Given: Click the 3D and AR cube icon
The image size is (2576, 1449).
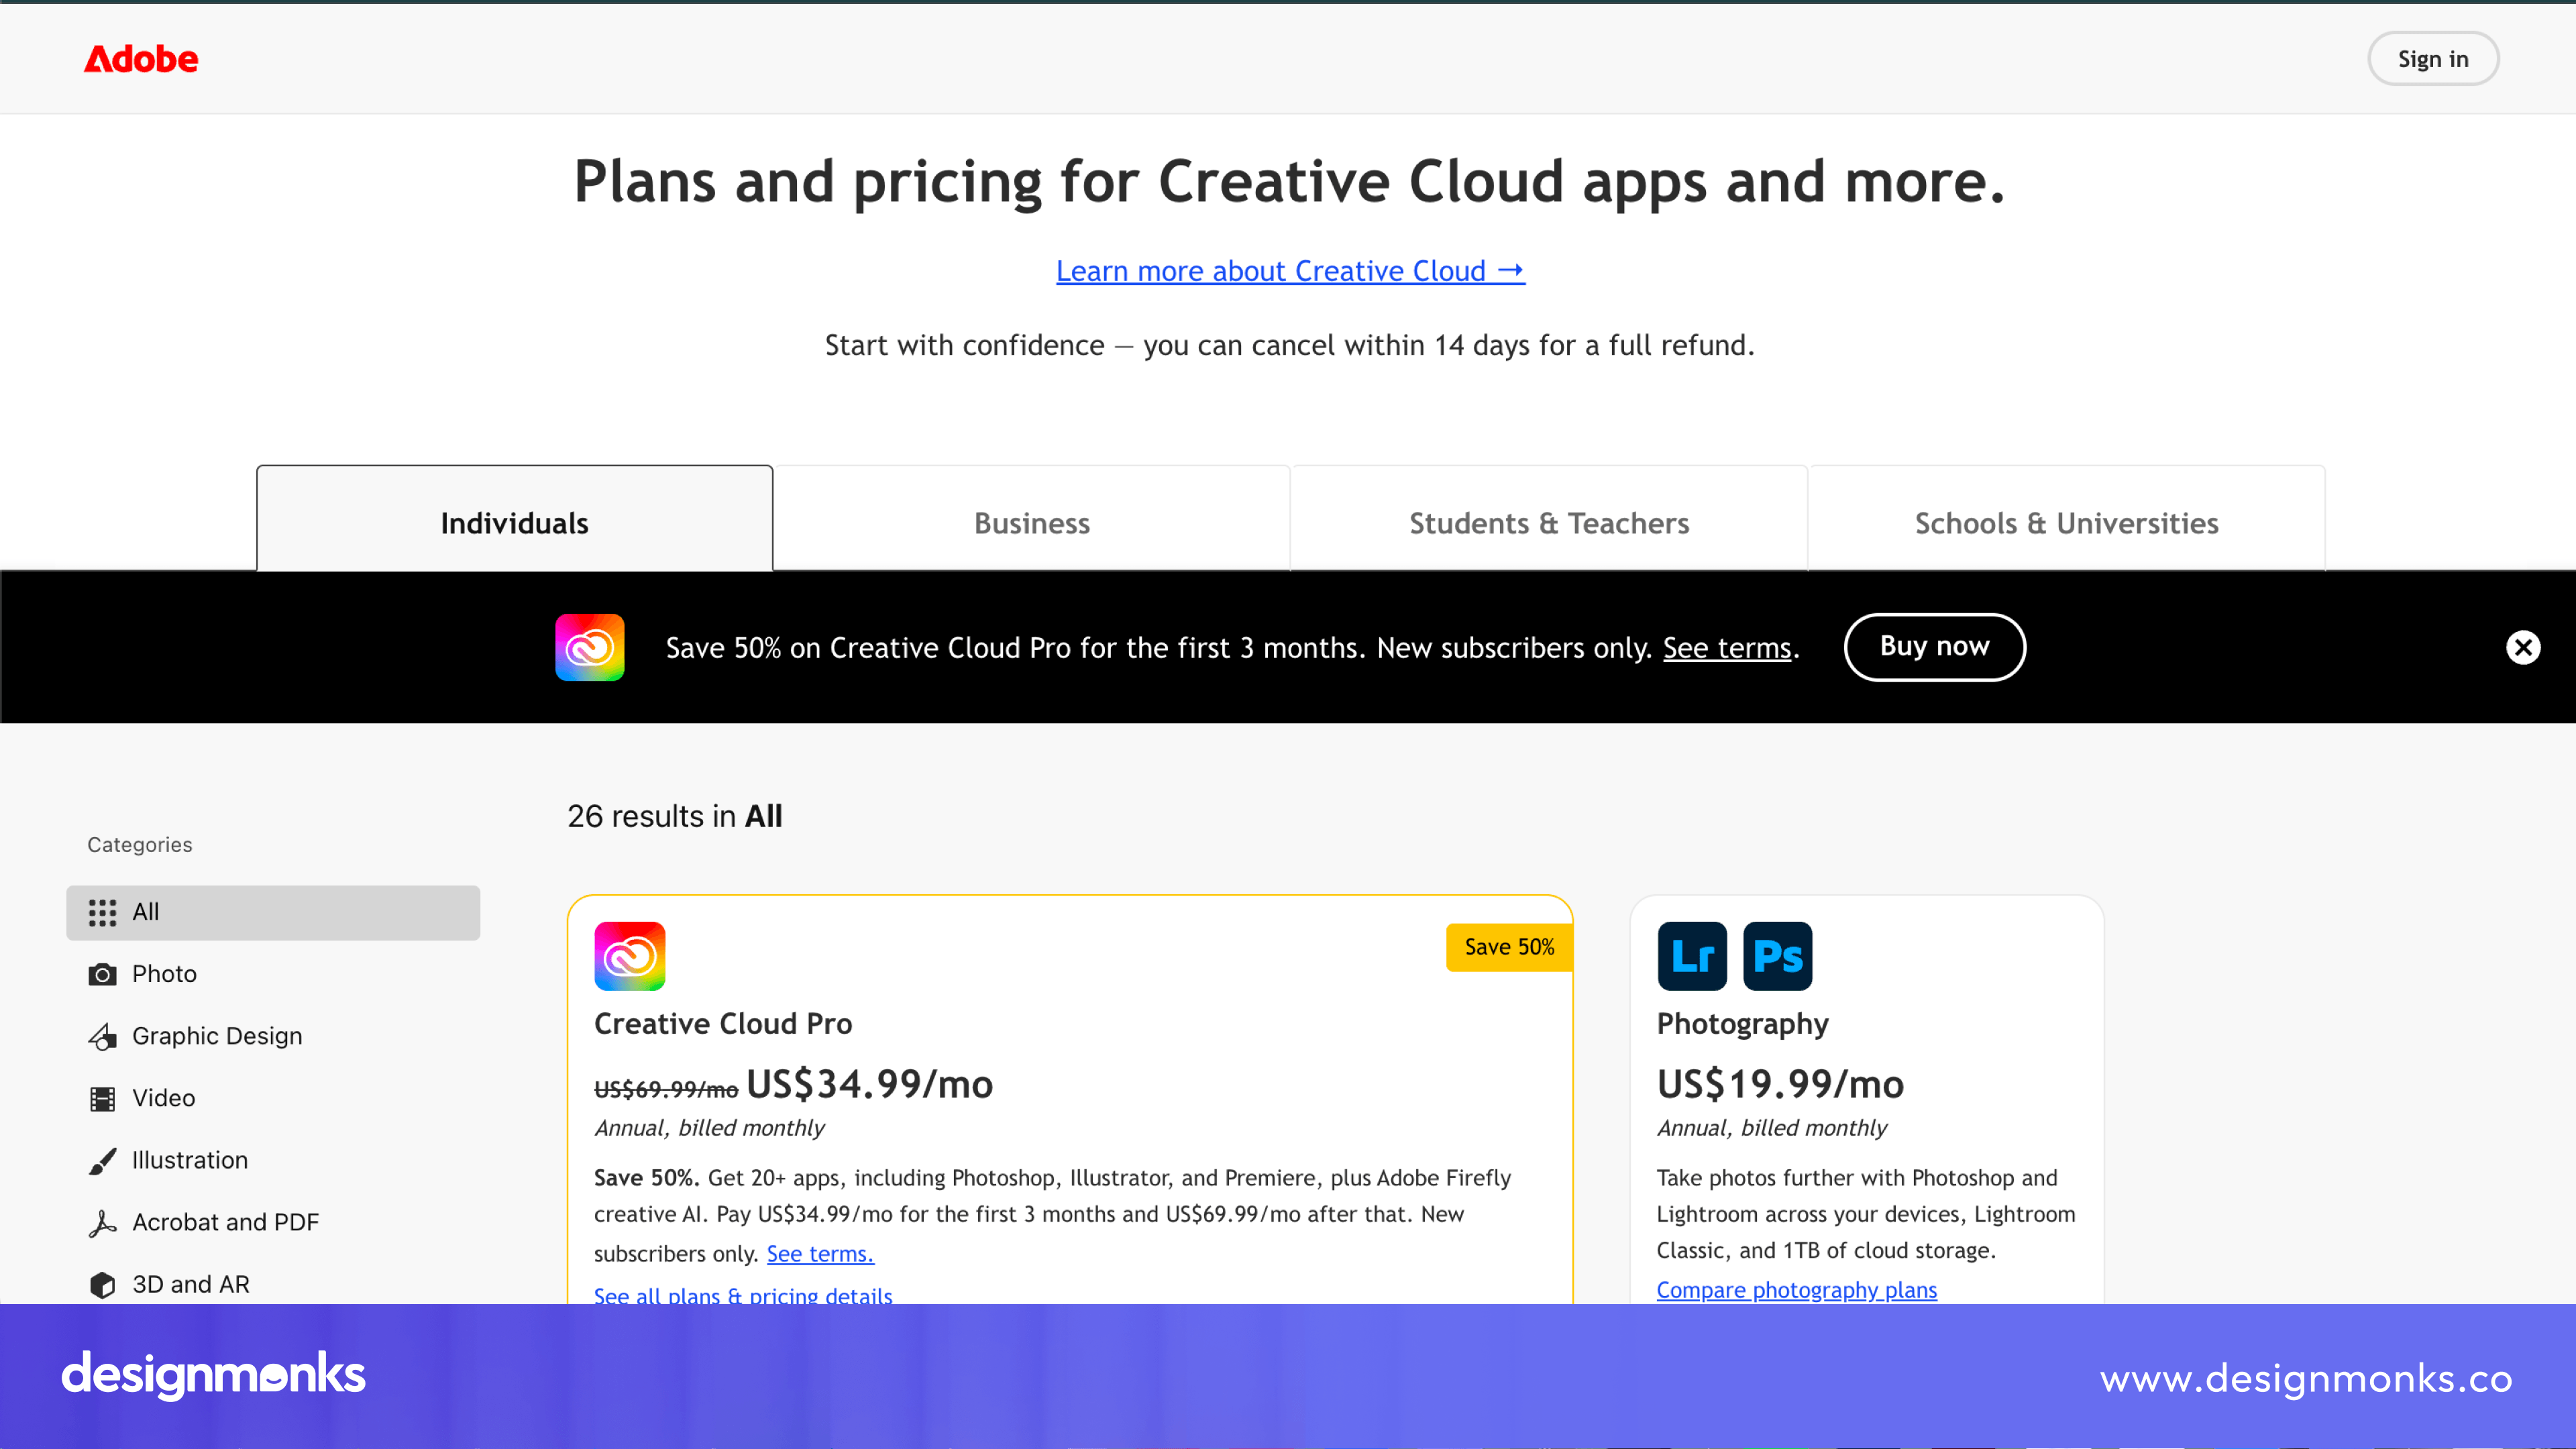Looking at the screenshot, I should [x=102, y=1285].
